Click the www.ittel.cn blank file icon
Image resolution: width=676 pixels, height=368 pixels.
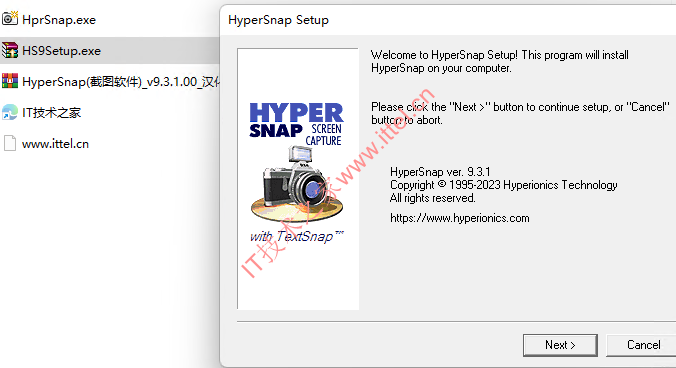pyautogui.click(x=10, y=143)
